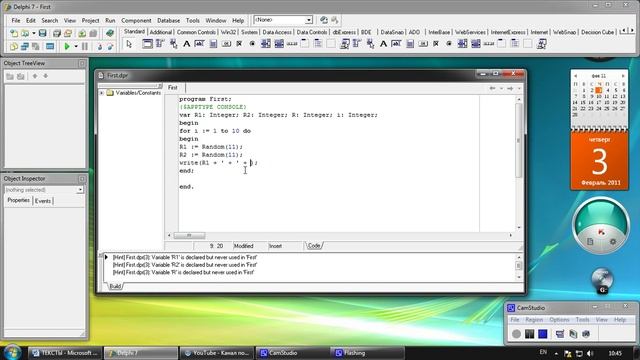Open the saved desktops '<None>' dropdown
Image resolution: width=640 pixels, height=360 pixels.
tap(309, 20)
